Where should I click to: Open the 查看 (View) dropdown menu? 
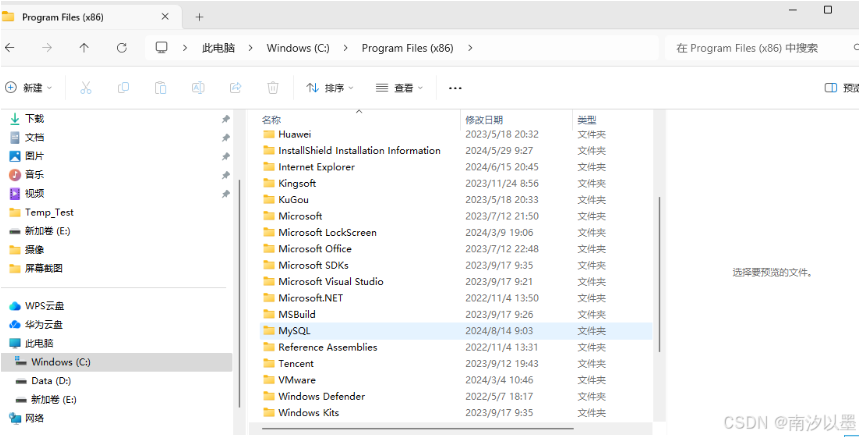click(399, 88)
